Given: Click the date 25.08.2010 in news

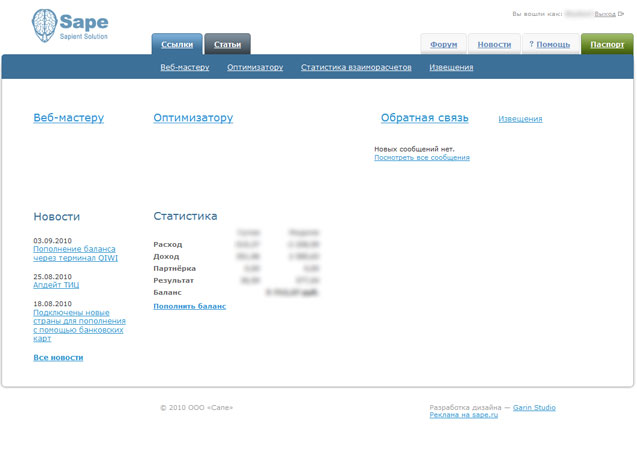Looking at the screenshot, I should (52, 276).
